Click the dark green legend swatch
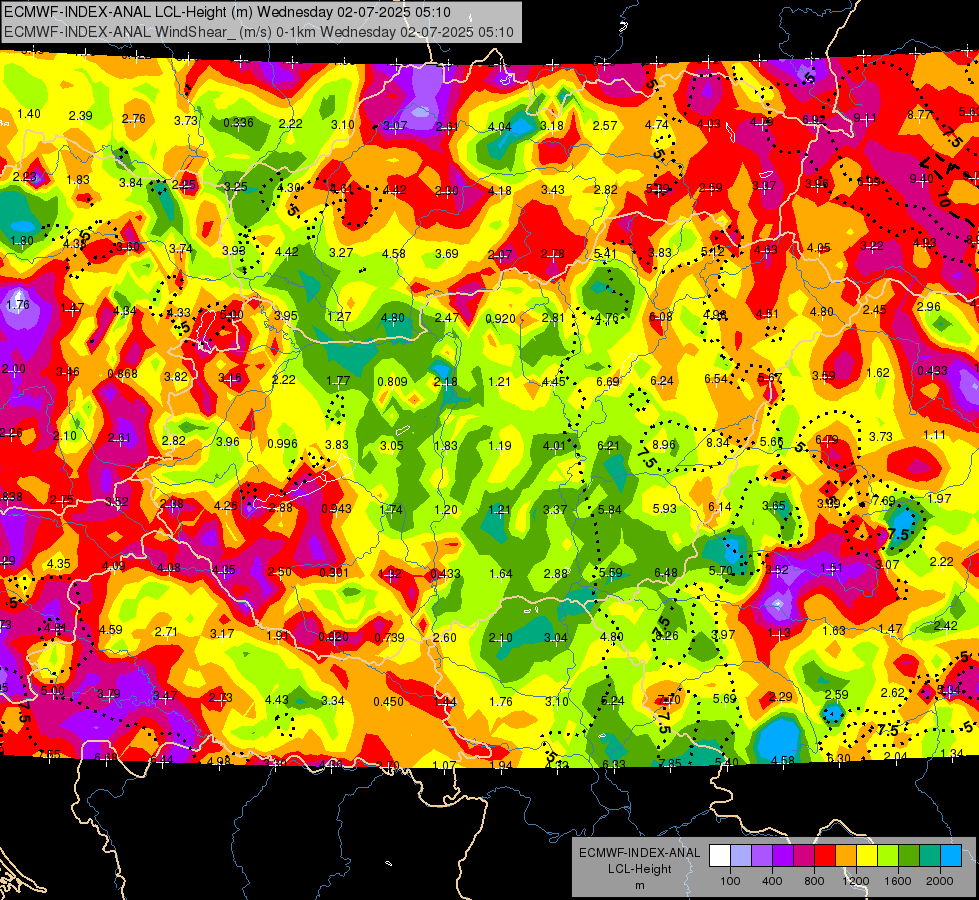979x900 pixels. pyautogui.click(x=908, y=856)
